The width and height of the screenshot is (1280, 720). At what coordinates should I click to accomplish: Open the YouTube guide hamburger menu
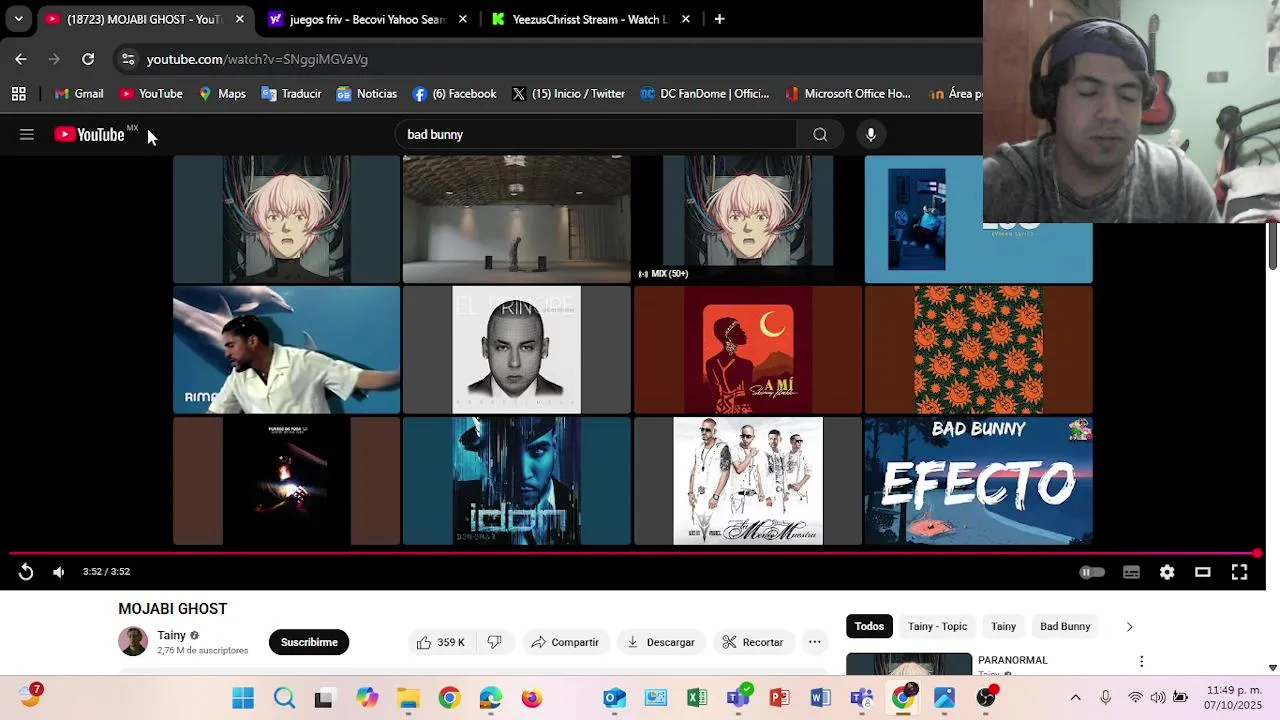27,134
